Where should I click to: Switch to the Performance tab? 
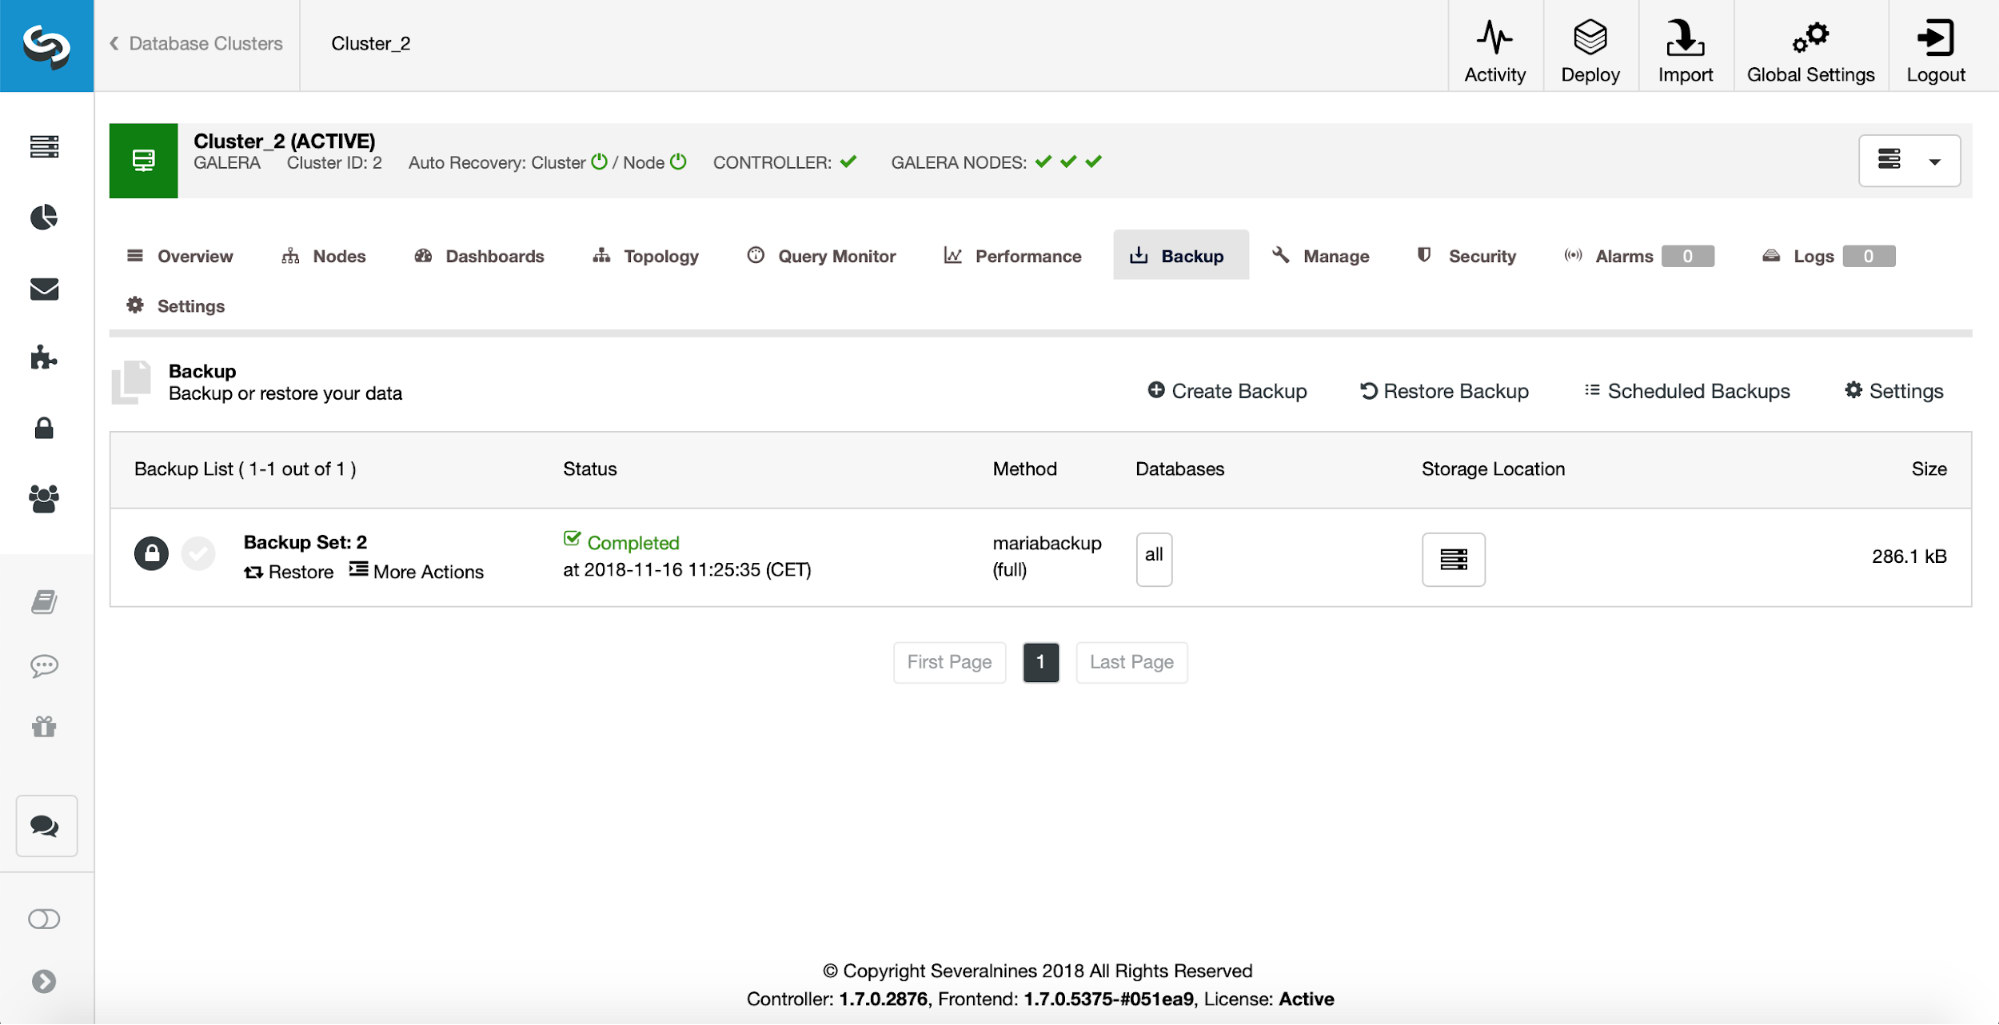(x=1012, y=256)
